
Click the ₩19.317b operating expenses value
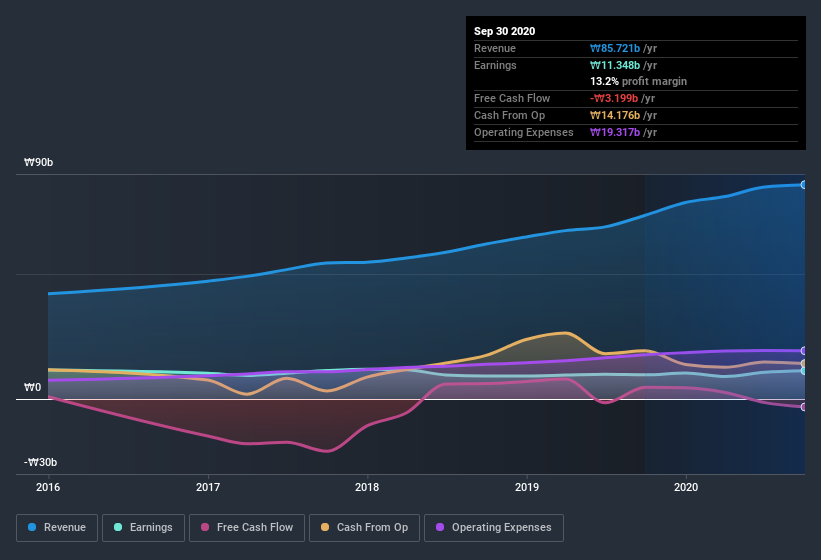[615, 132]
